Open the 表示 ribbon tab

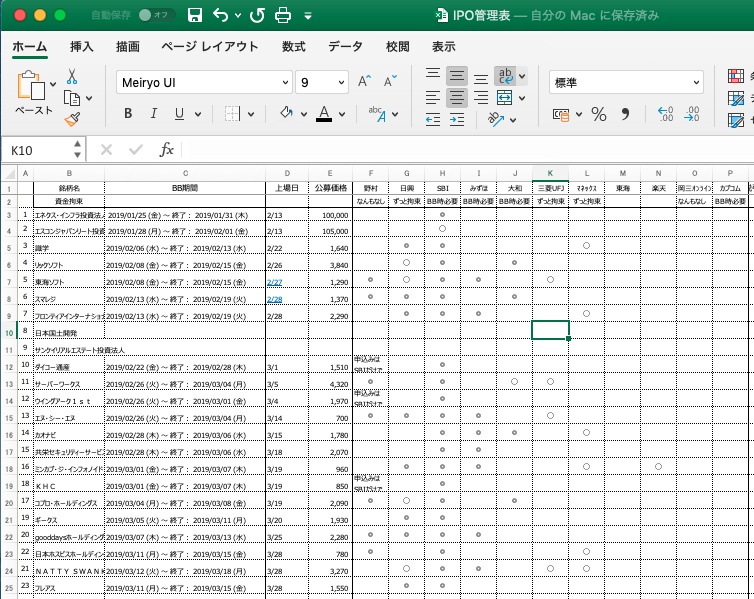pyautogui.click(x=443, y=47)
